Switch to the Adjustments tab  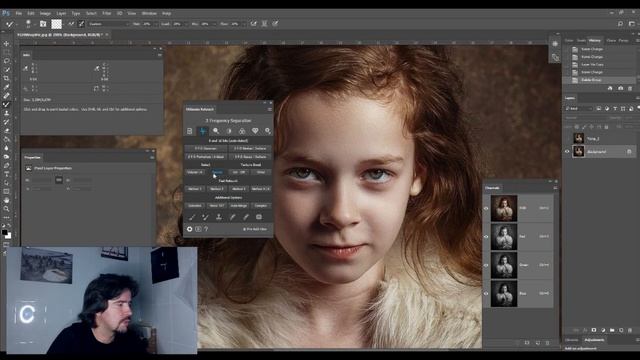coord(594,340)
